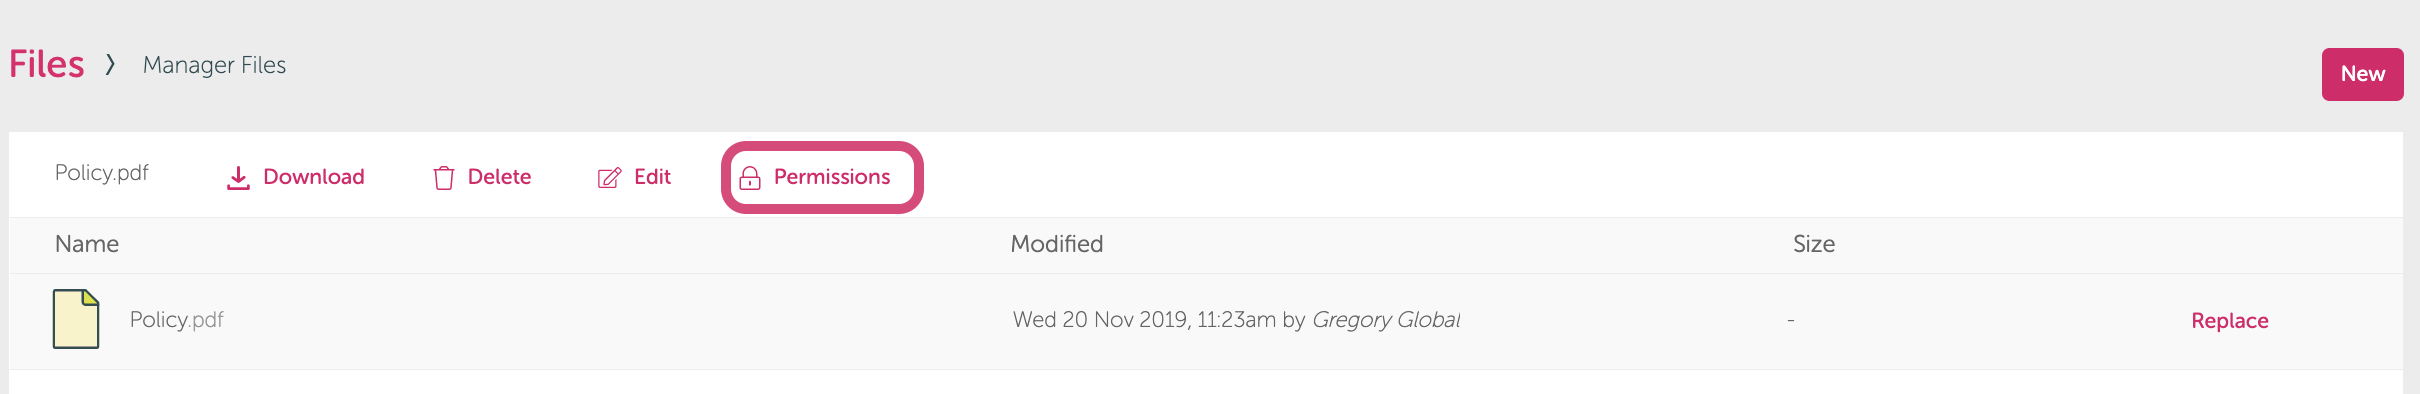This screenshot has height=394, width=2420.
Task: Click the download arrow icon
Action: click(x=238, y=178)
